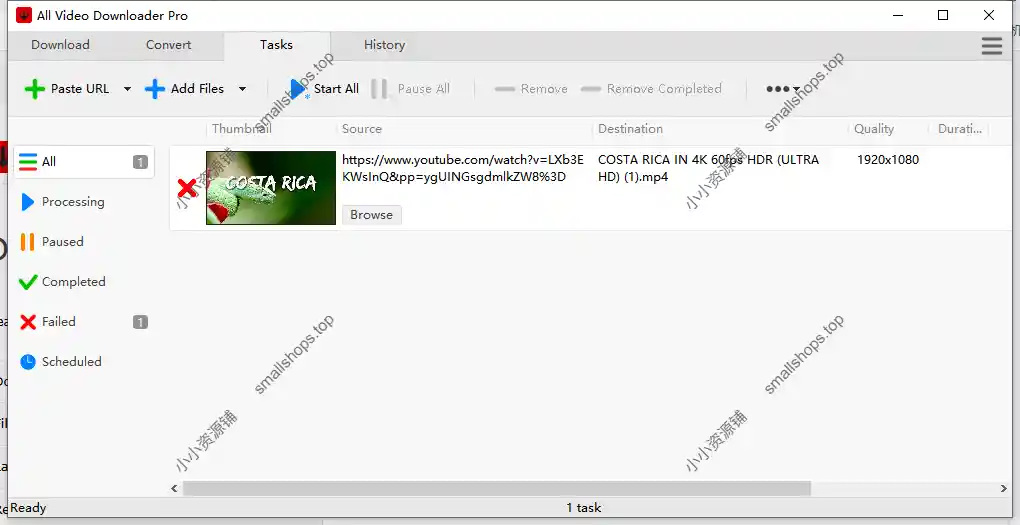Select the Tasks tab

click(276, 45)
